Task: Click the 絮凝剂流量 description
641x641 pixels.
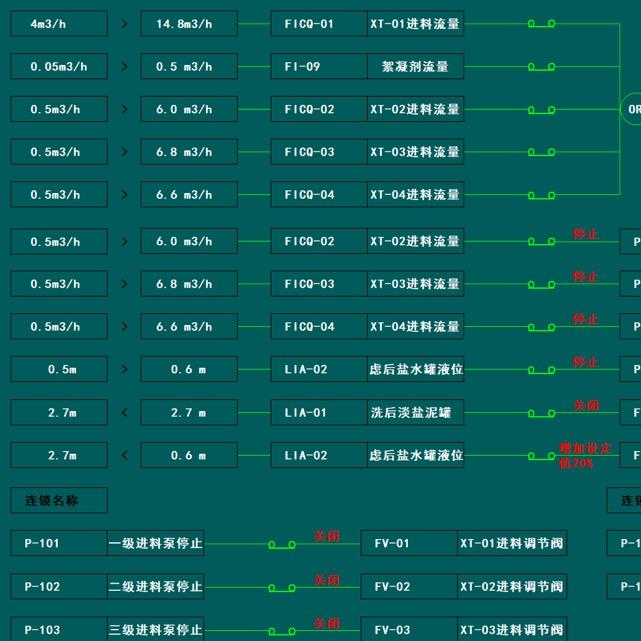Action: click(415, 66)
